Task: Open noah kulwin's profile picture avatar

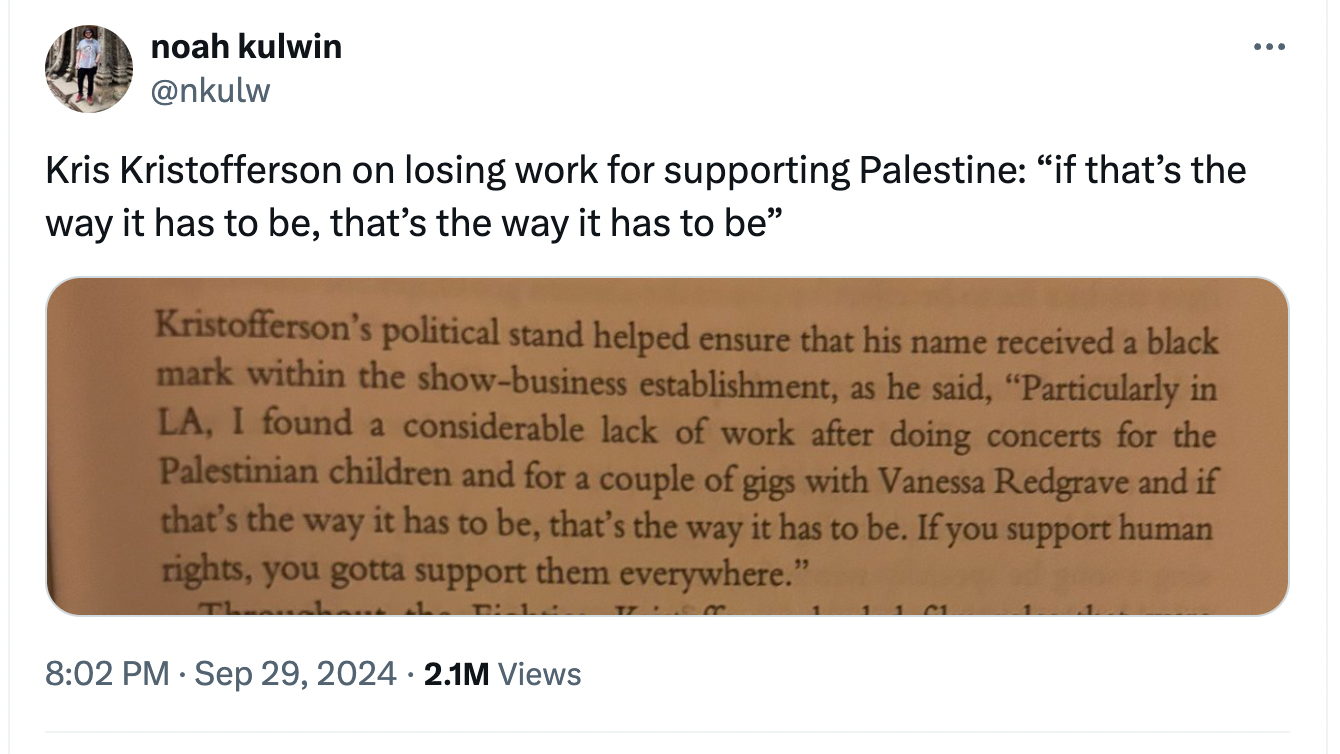Action: click(x=89, y=69)
